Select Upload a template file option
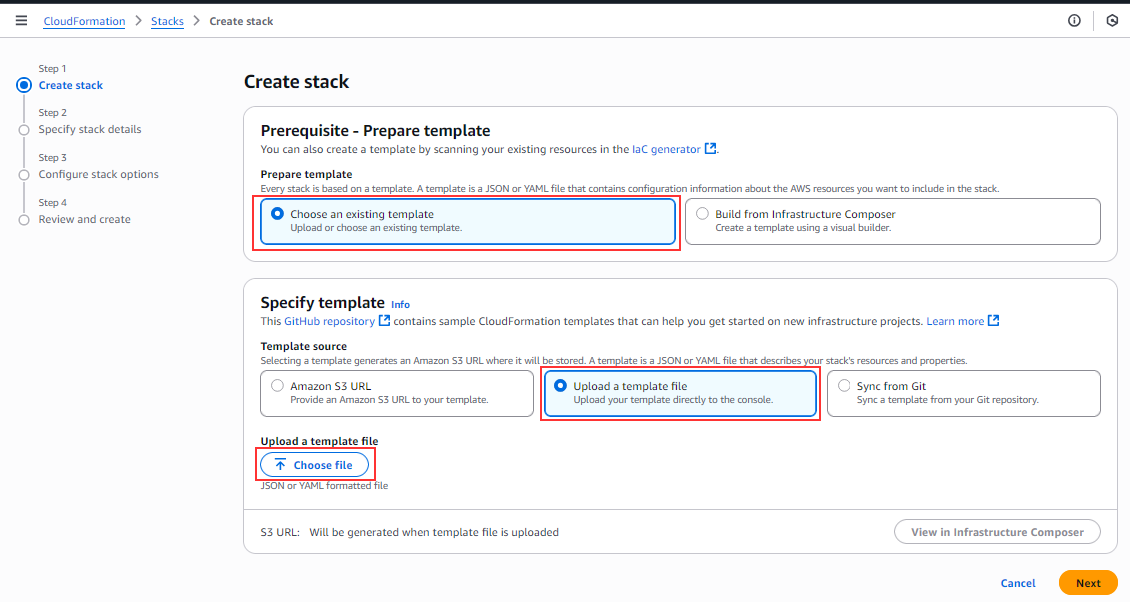 pos(680,393)
